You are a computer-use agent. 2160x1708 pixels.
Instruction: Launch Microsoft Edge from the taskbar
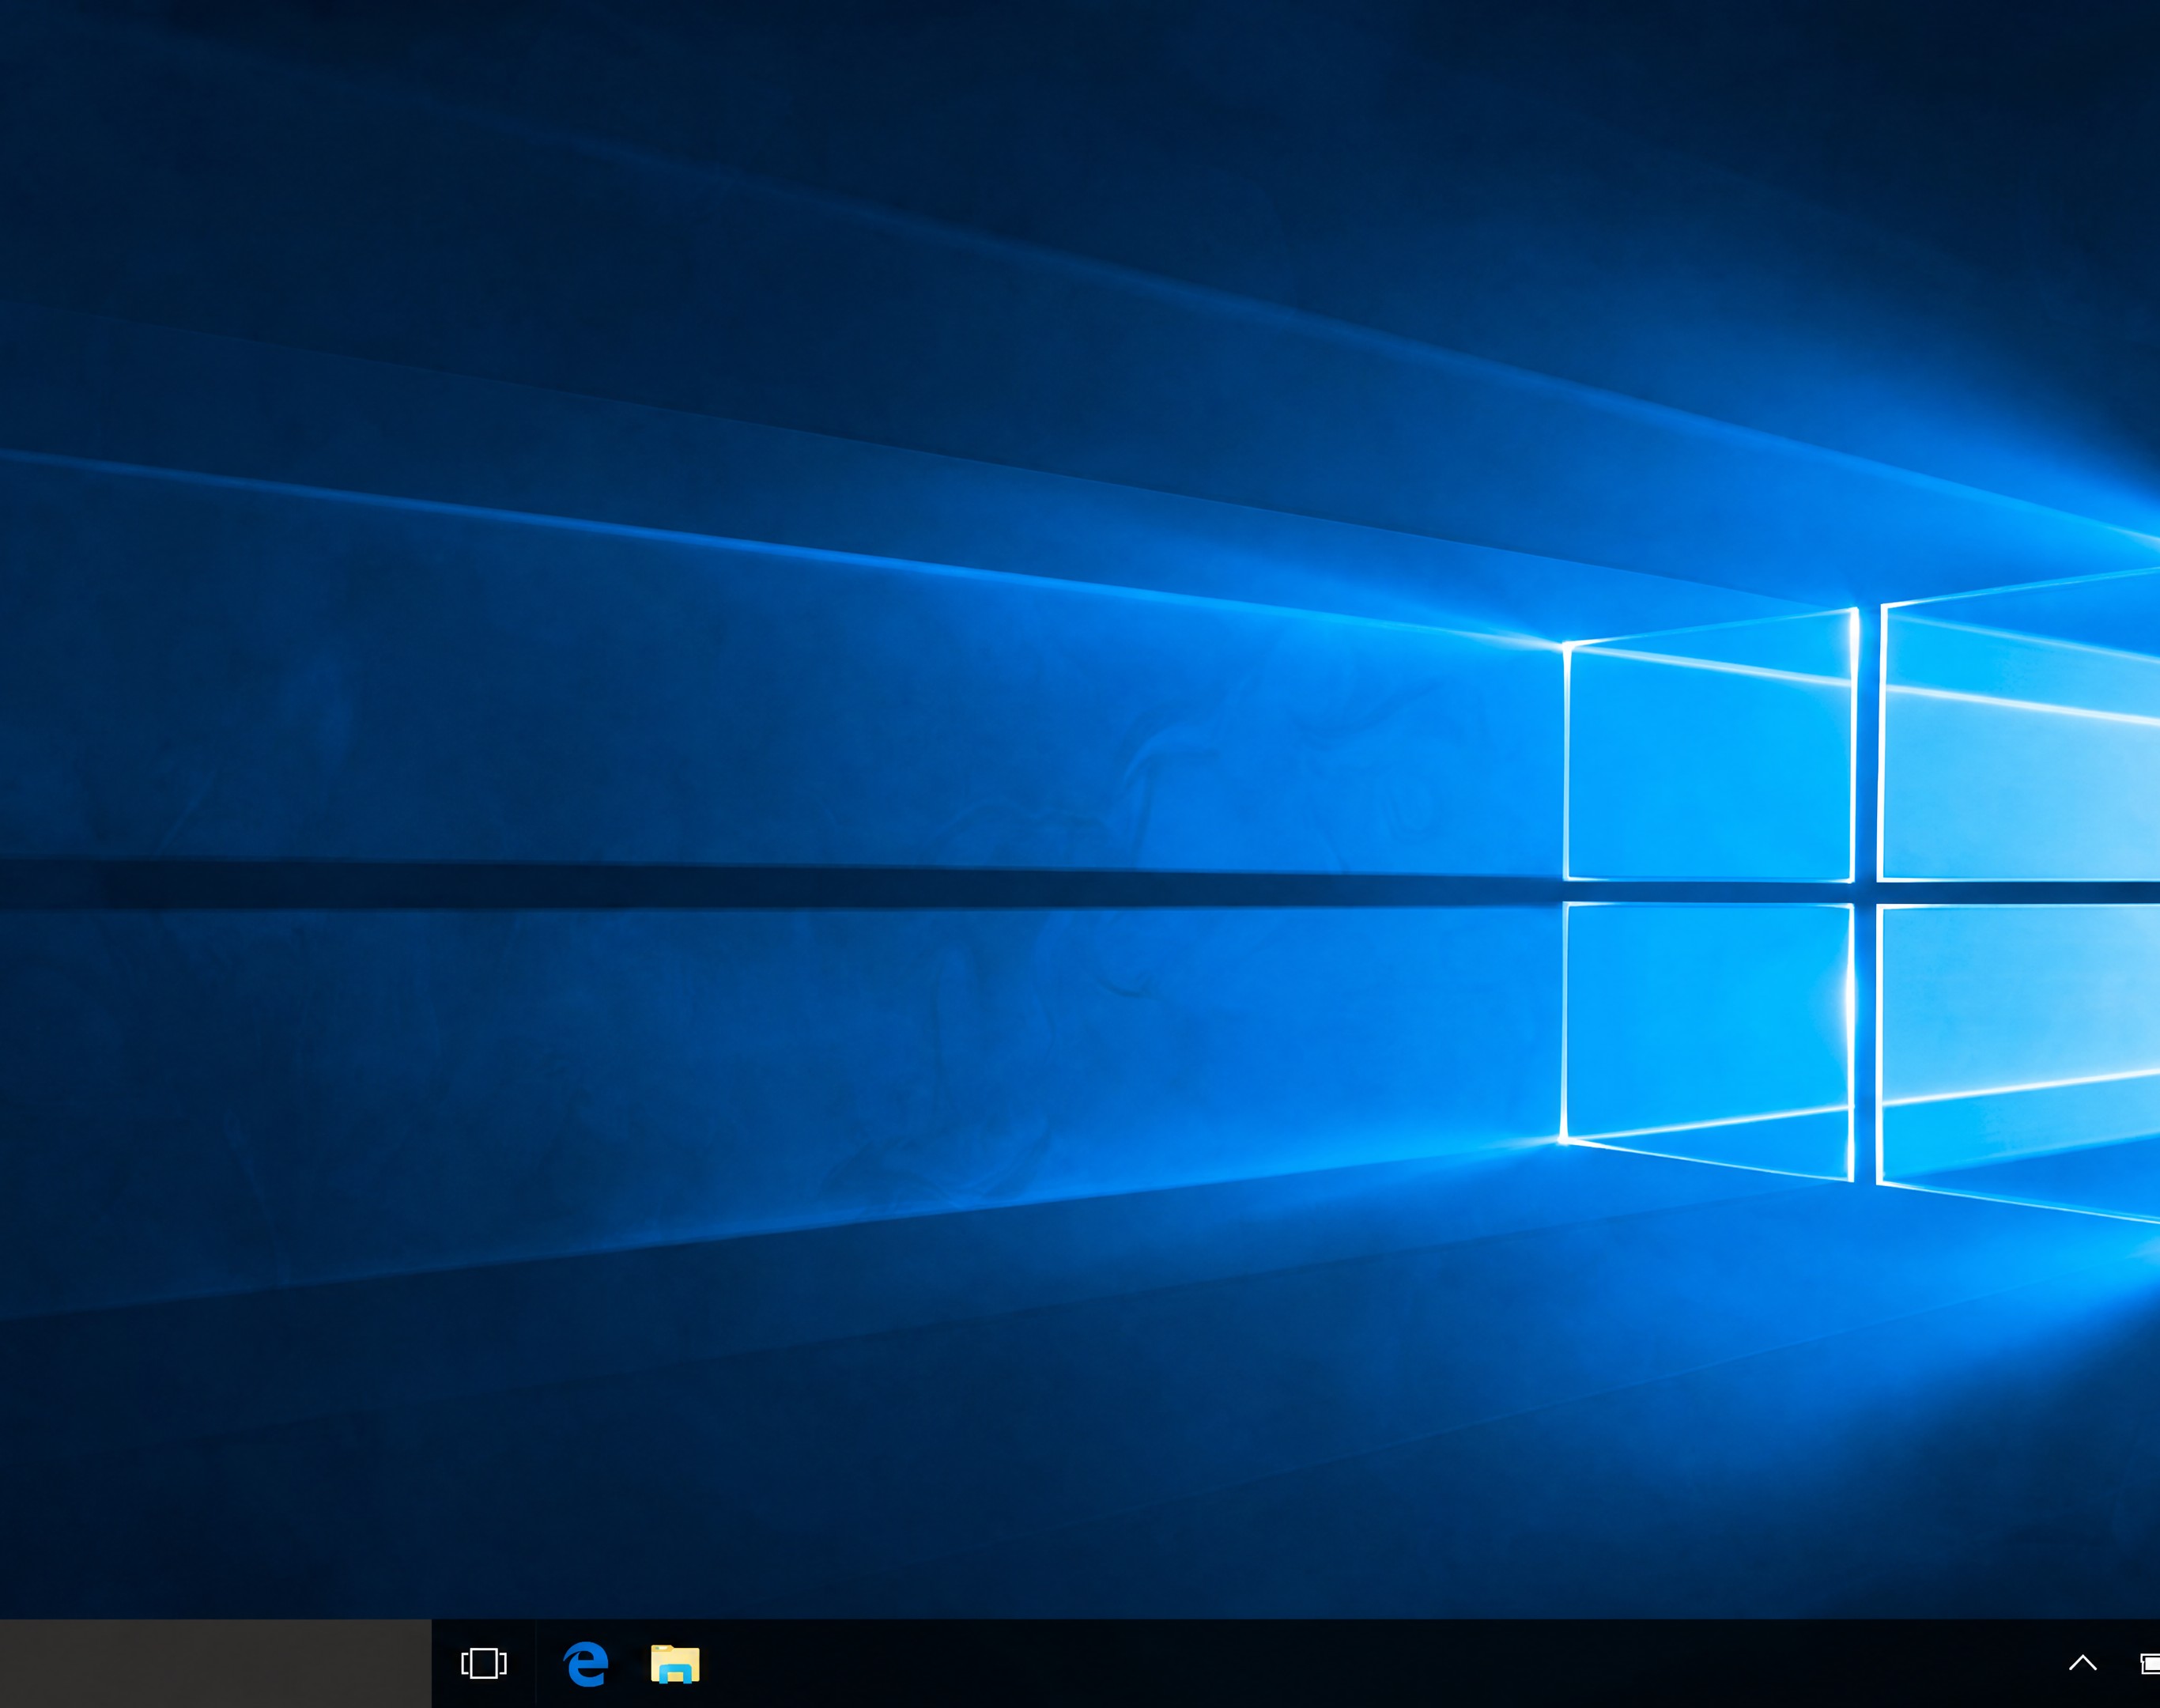tap(586, 1664)
